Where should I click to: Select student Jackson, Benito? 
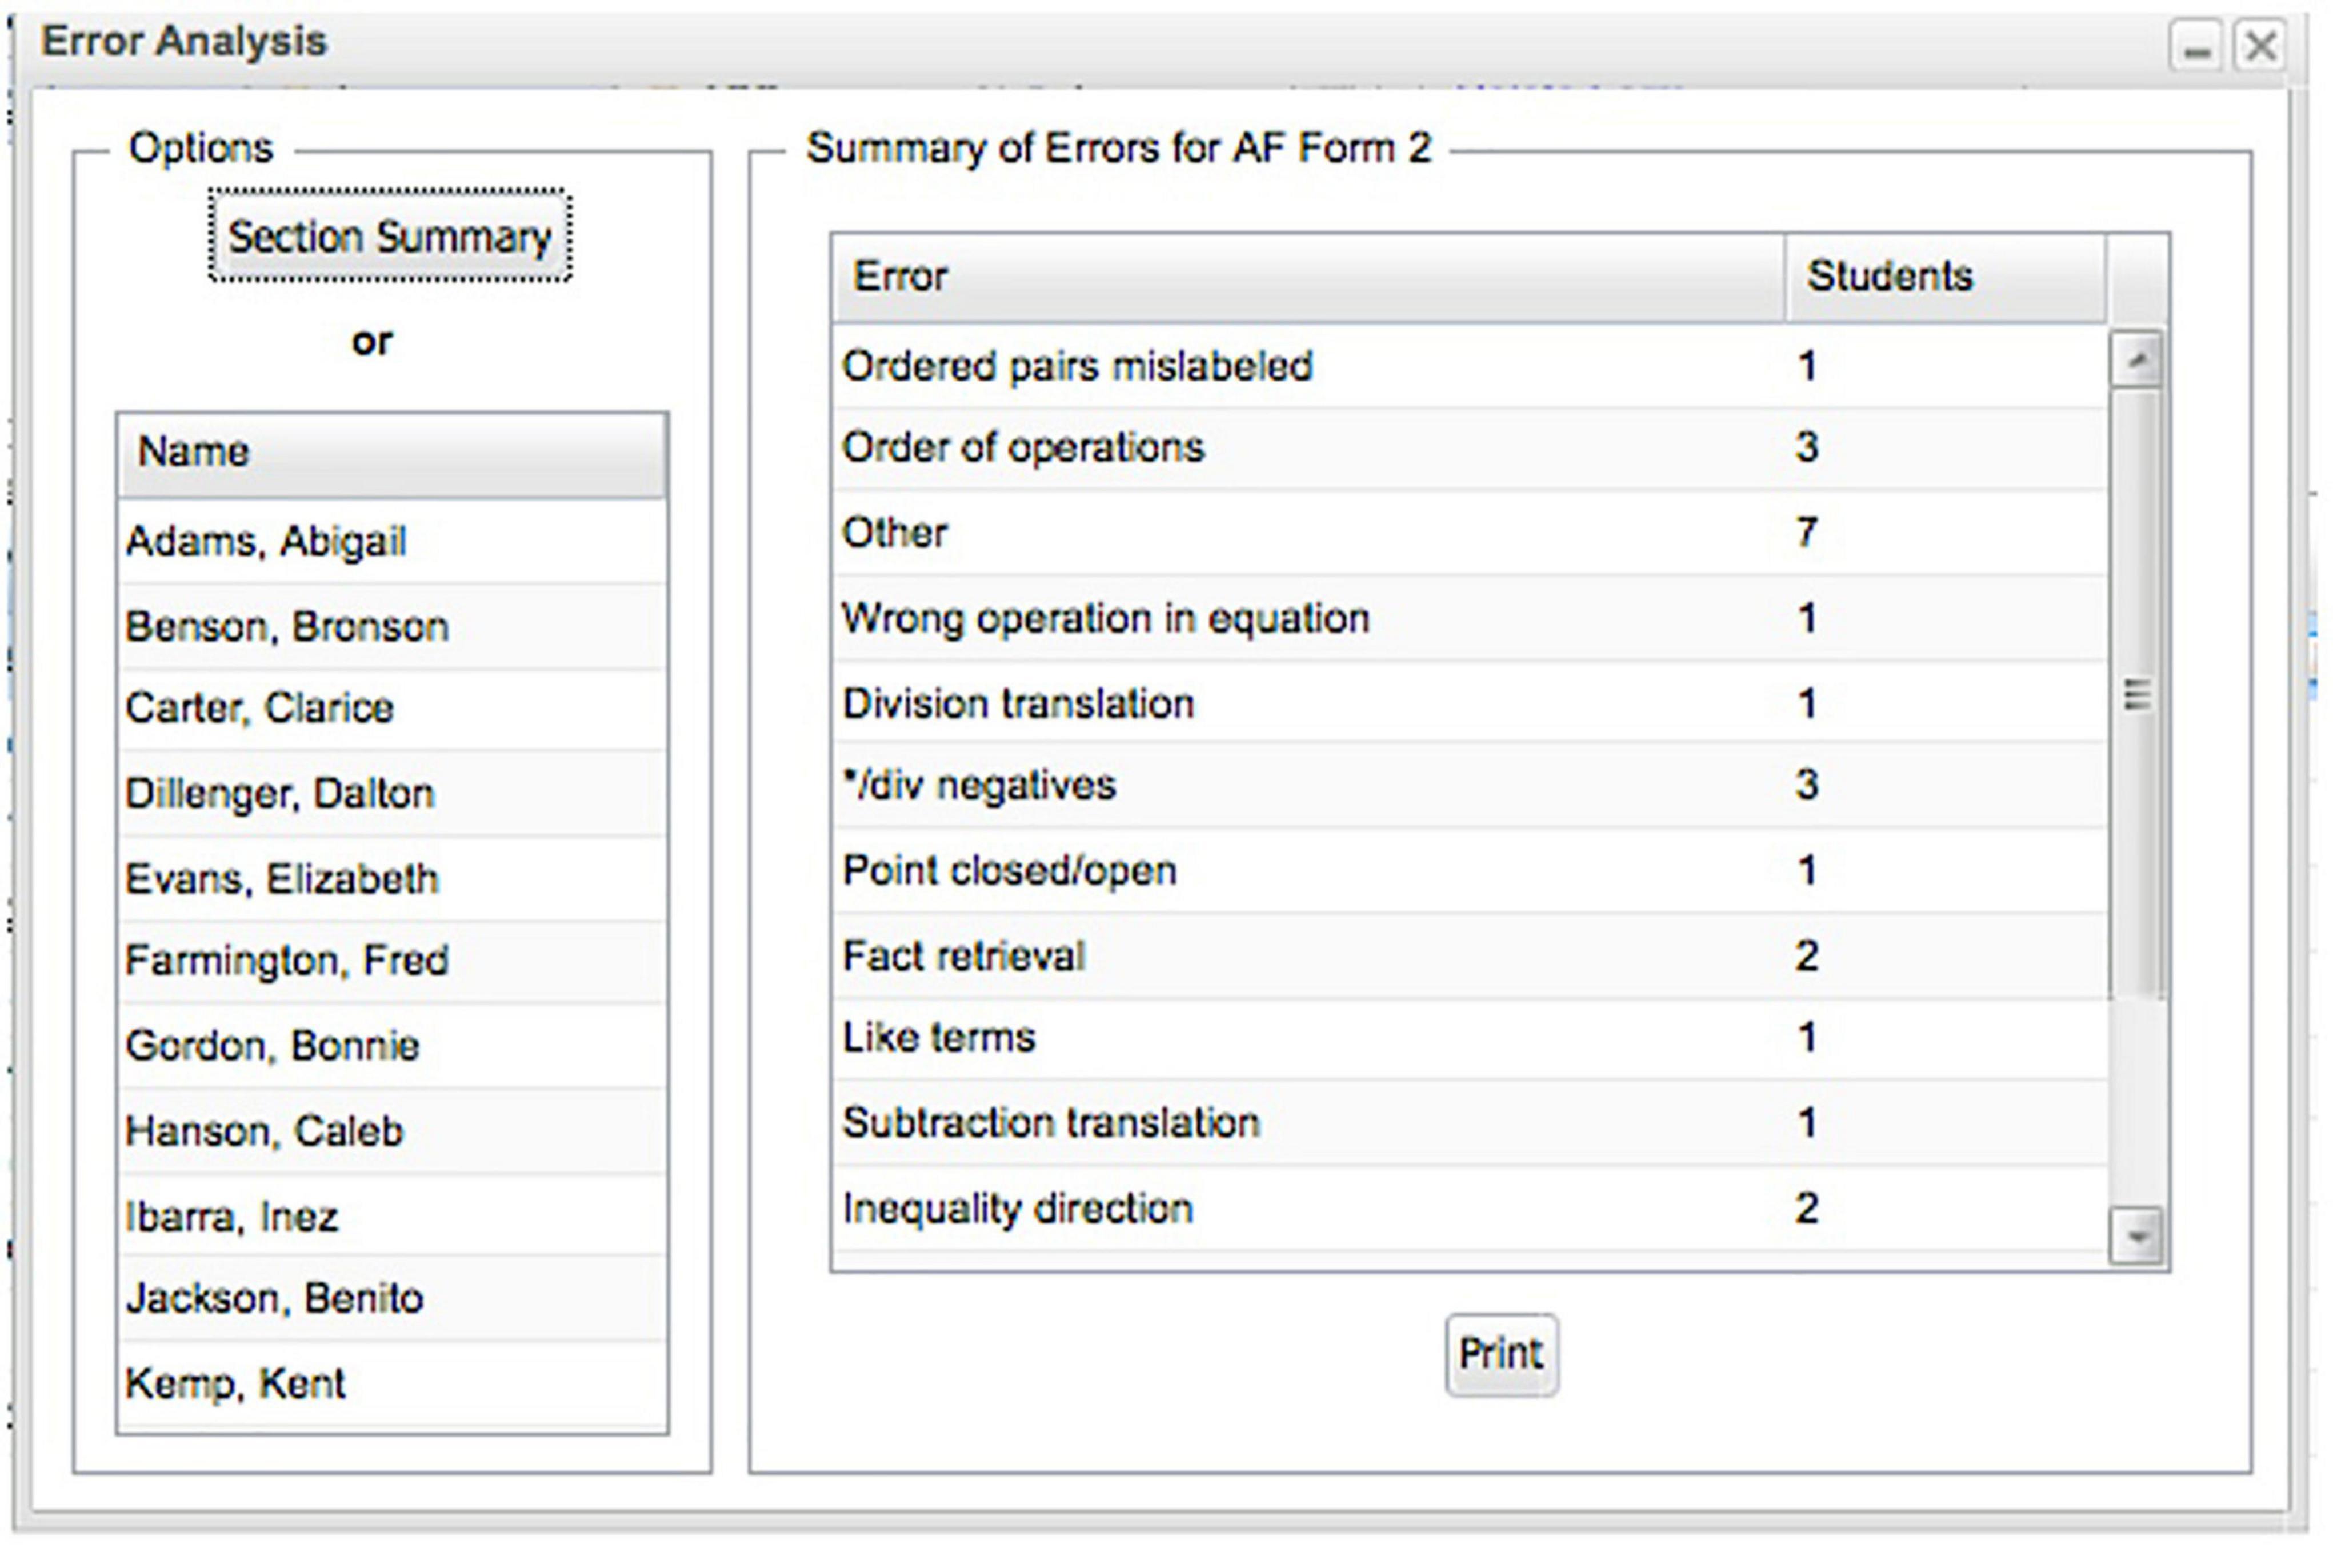click(392, 1298)
